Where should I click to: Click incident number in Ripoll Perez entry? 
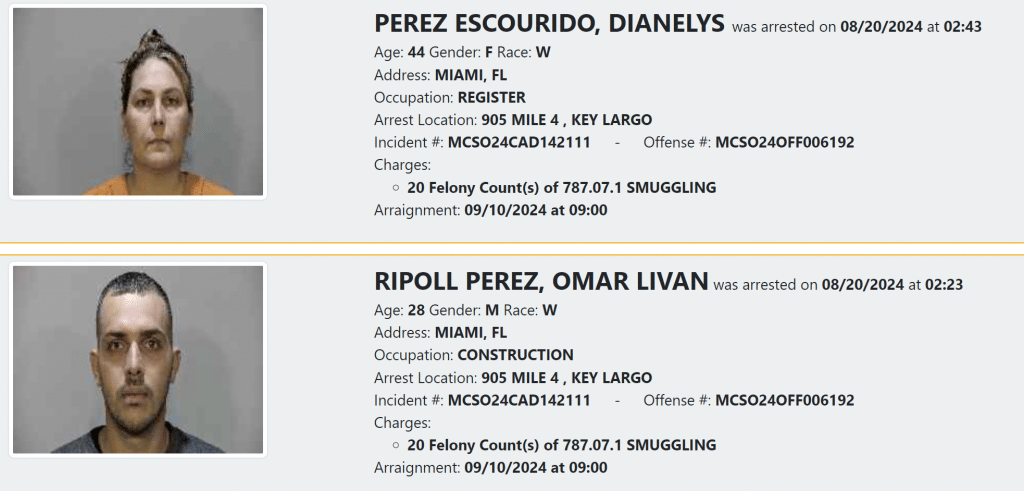(519, 400)
